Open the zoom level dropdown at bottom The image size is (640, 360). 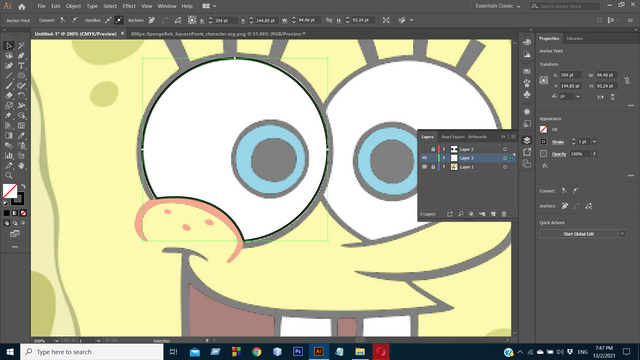pos(56,340)
